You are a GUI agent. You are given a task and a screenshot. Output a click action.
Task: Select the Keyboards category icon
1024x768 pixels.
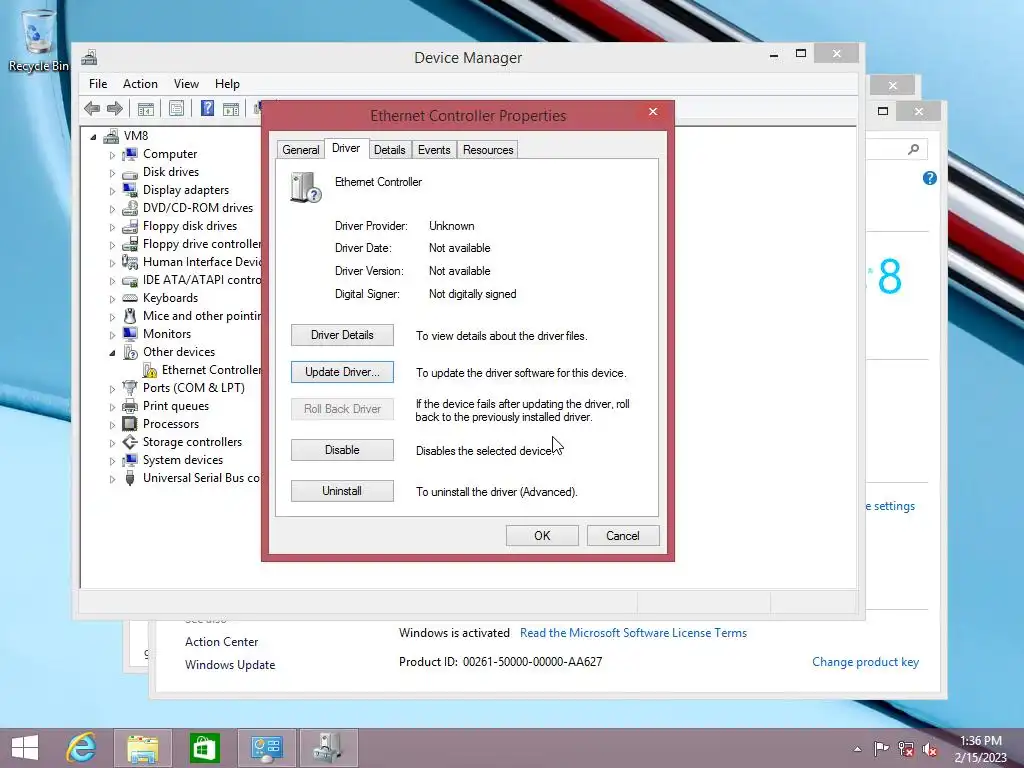[130, 298]
